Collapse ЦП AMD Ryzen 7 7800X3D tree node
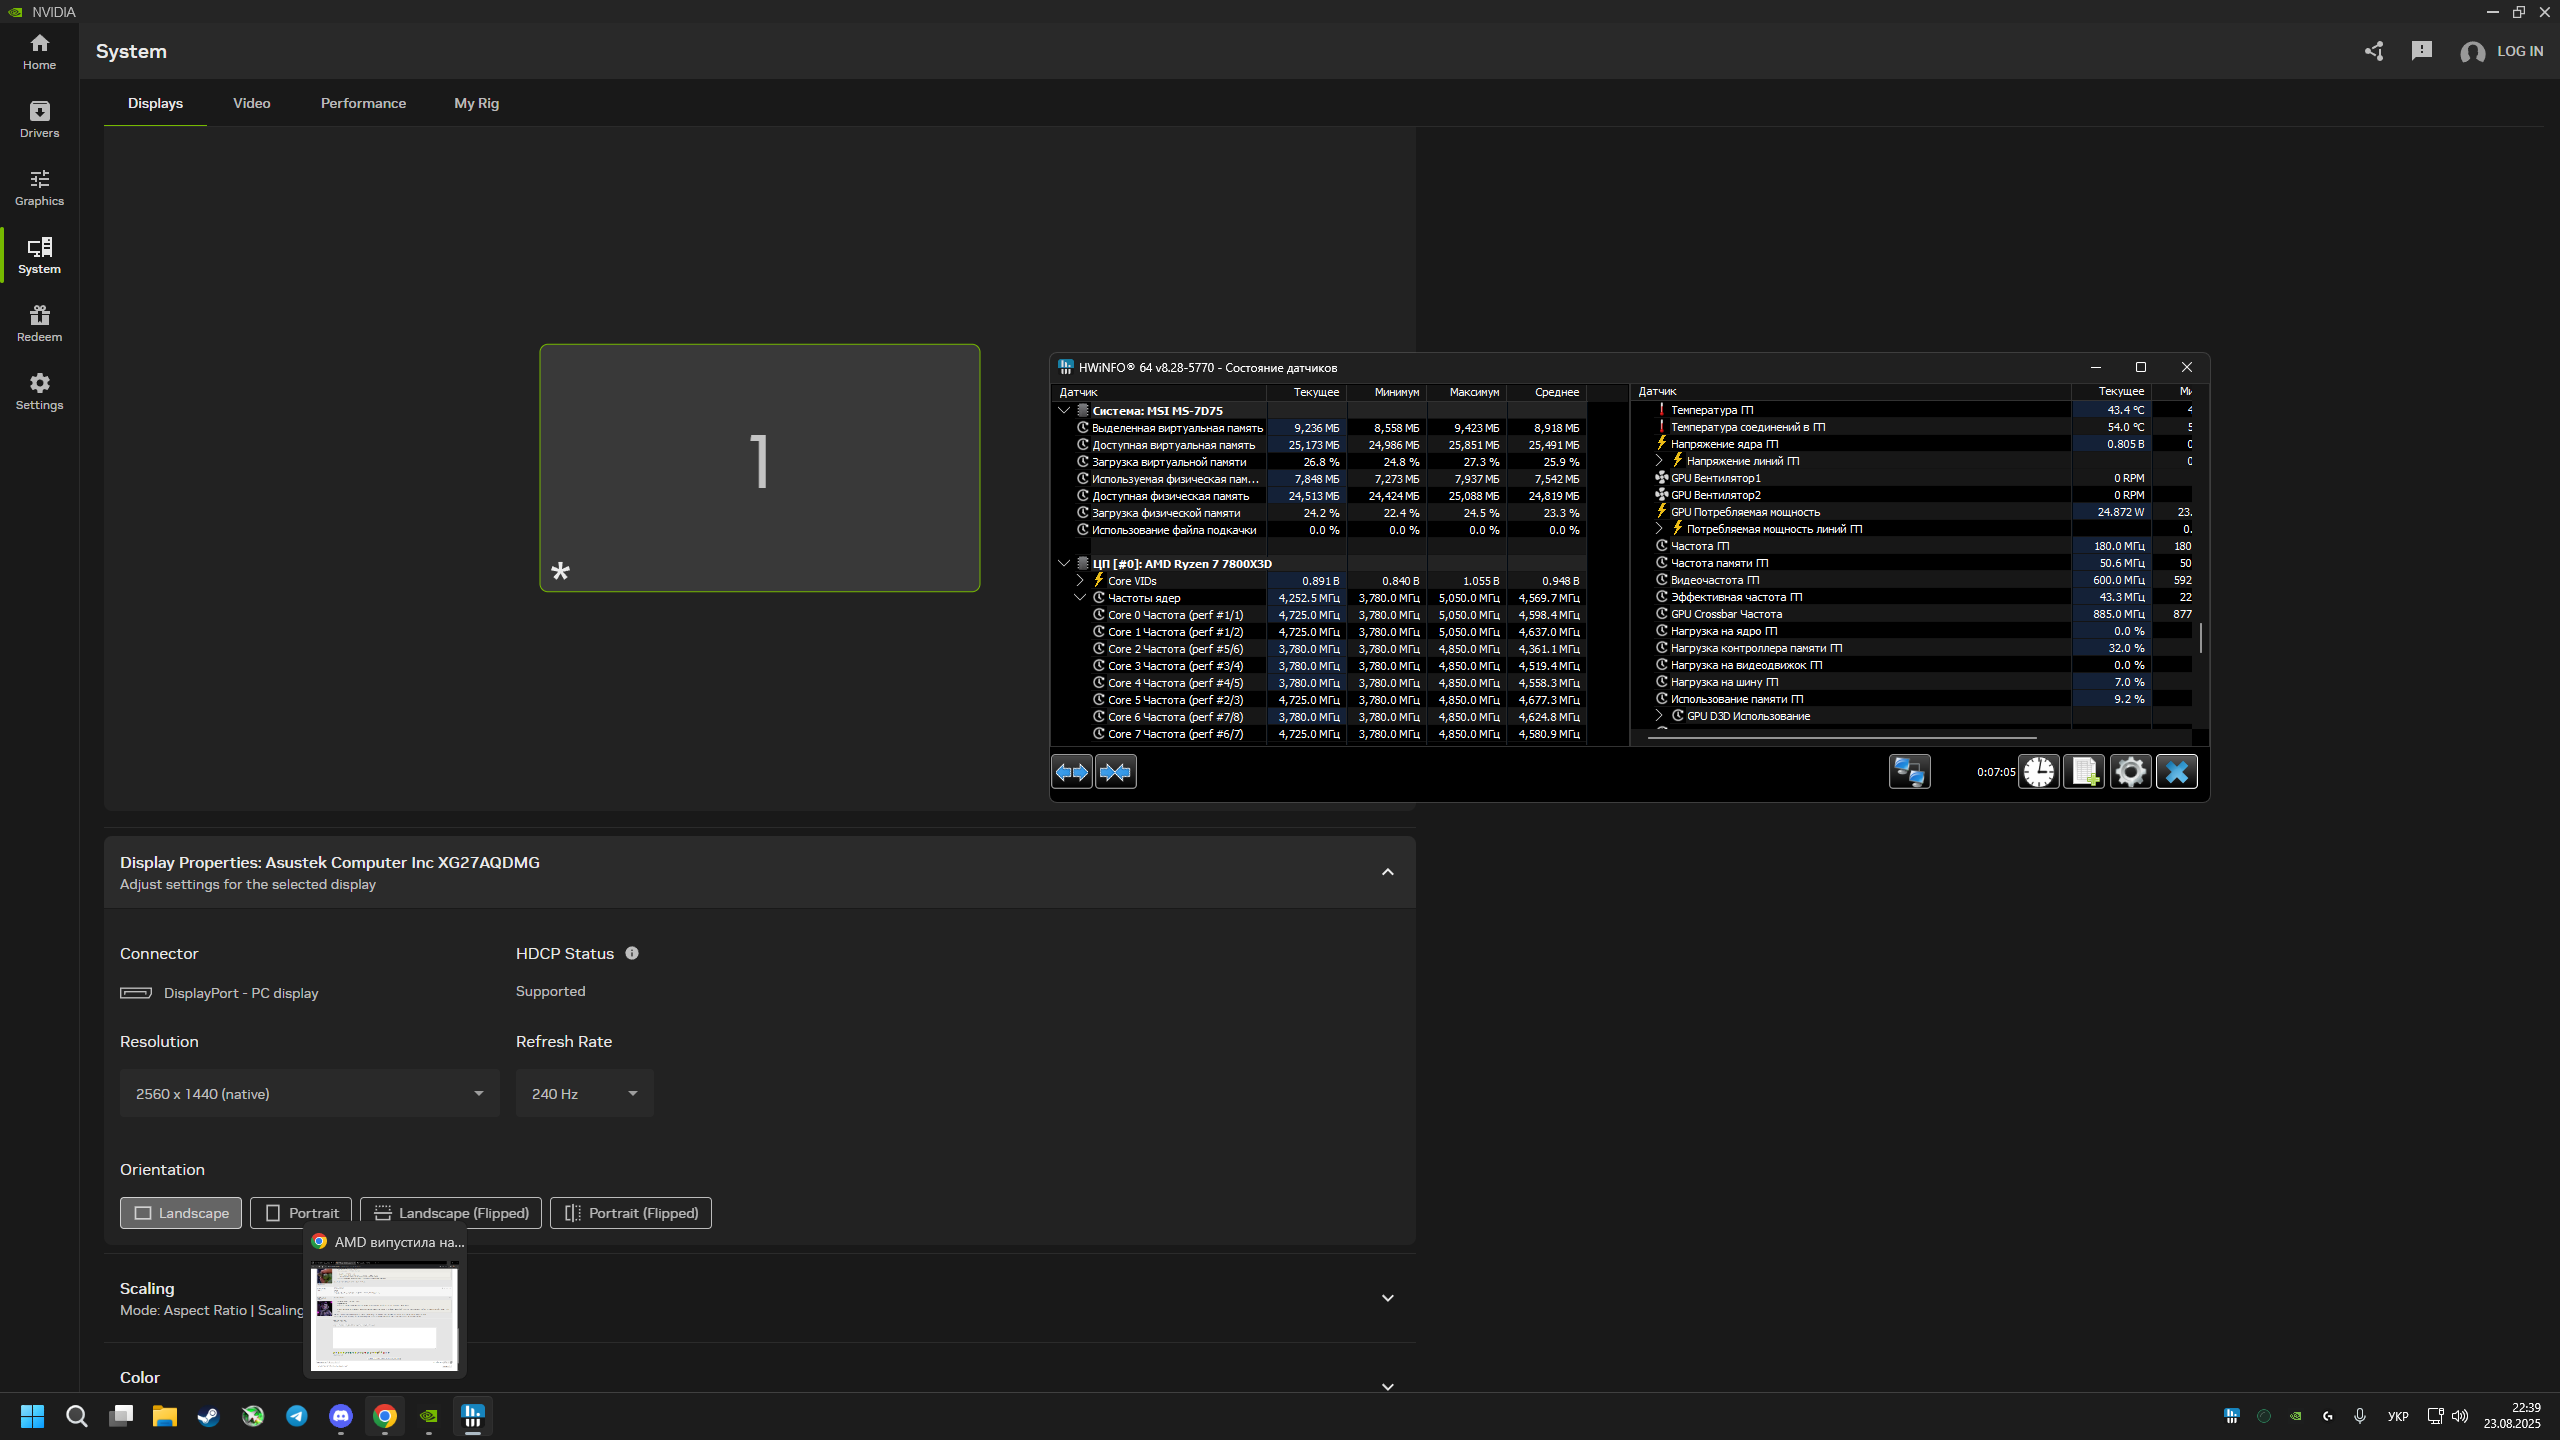Viewport: 2560px width, 1440px height. pos(1064,563)
